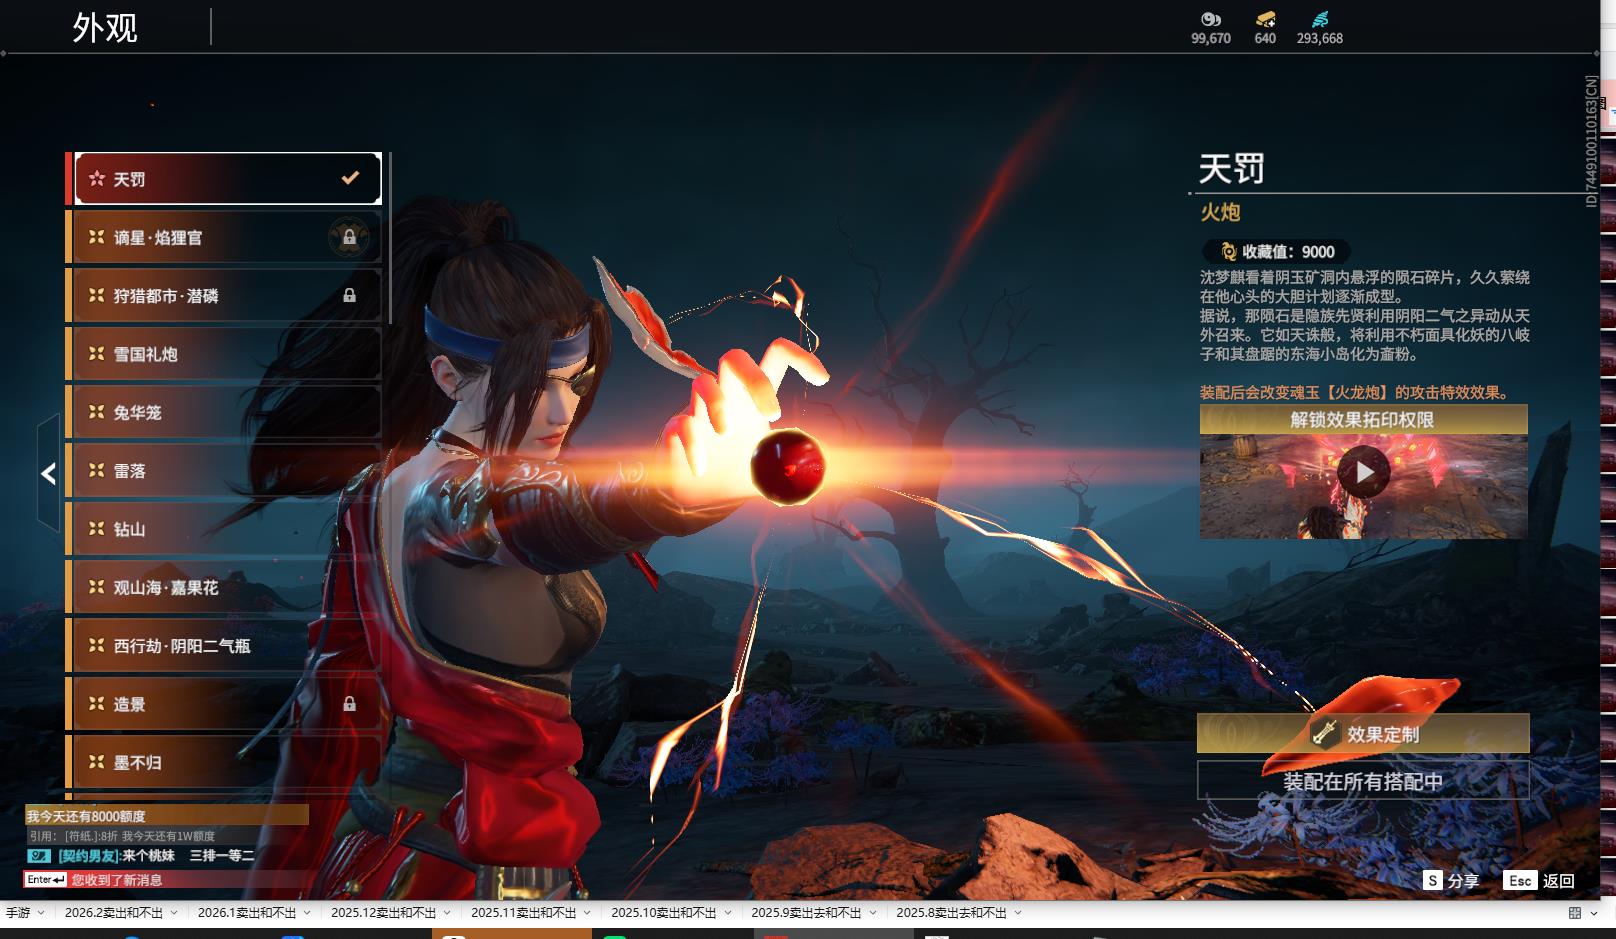Collapse the left skin list panel arrow

coord(48,474)
